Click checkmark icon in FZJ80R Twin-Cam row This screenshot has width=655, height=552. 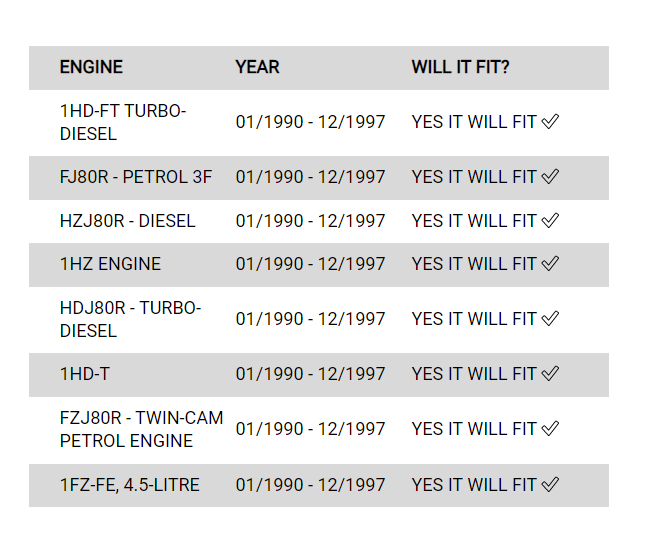pyautogui.click(x=550, y=429)
